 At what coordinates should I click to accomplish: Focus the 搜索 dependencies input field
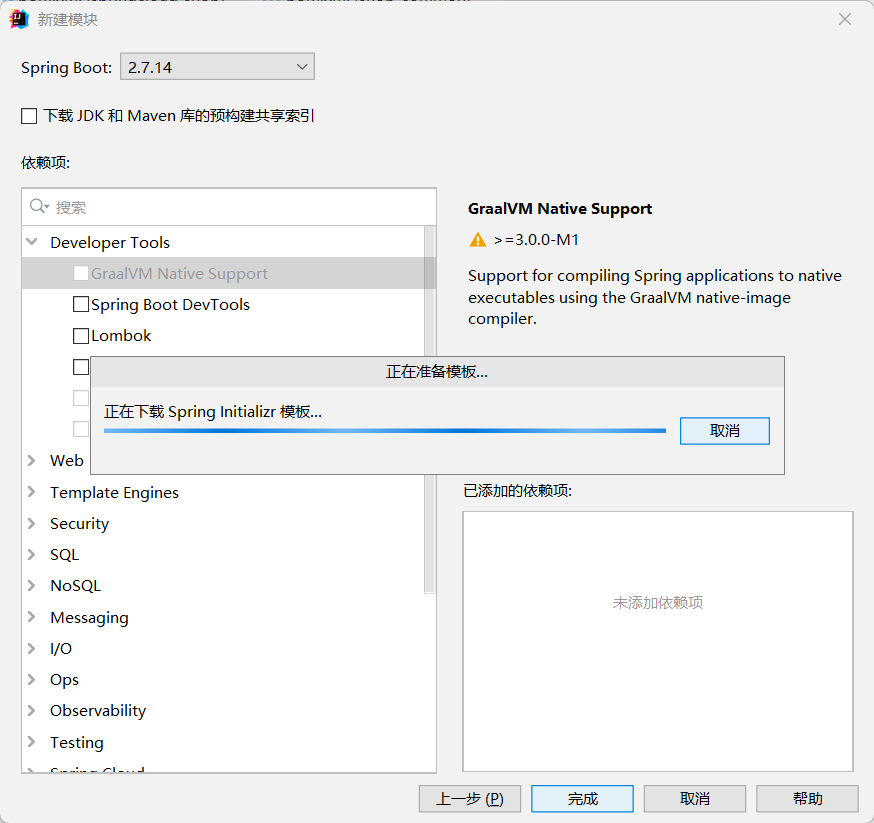coord(229,207)
